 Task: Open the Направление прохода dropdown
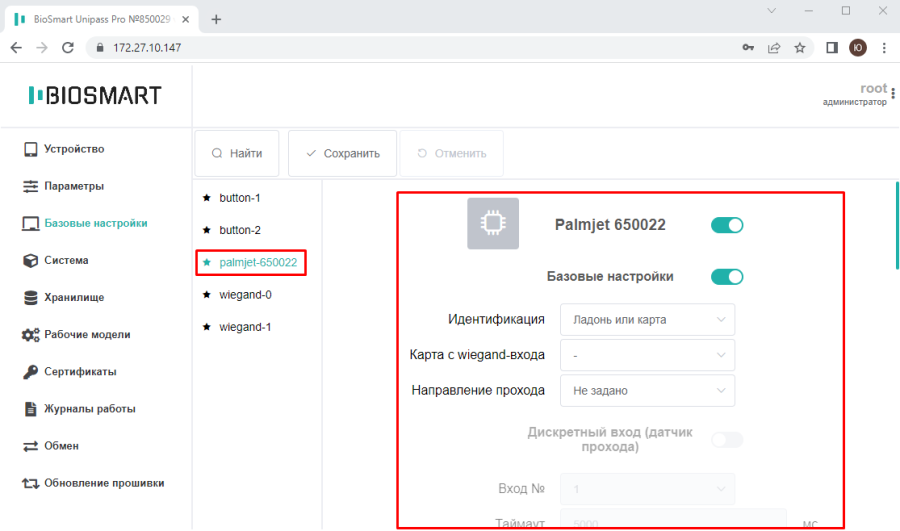pos(647,391)
